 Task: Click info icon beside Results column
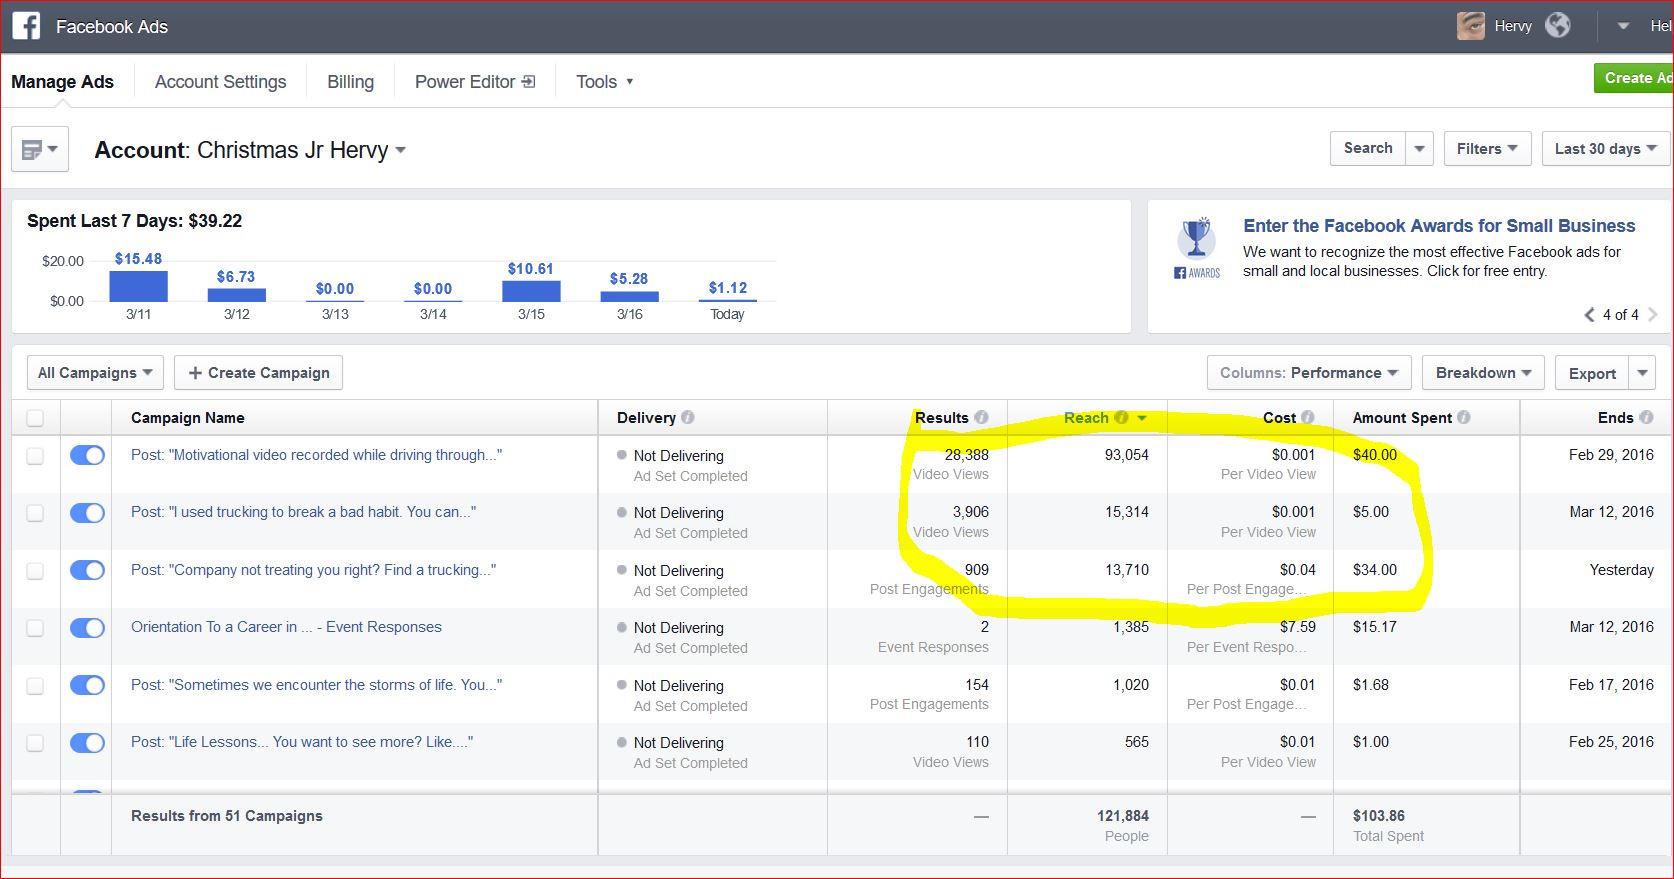click(981, 418)
